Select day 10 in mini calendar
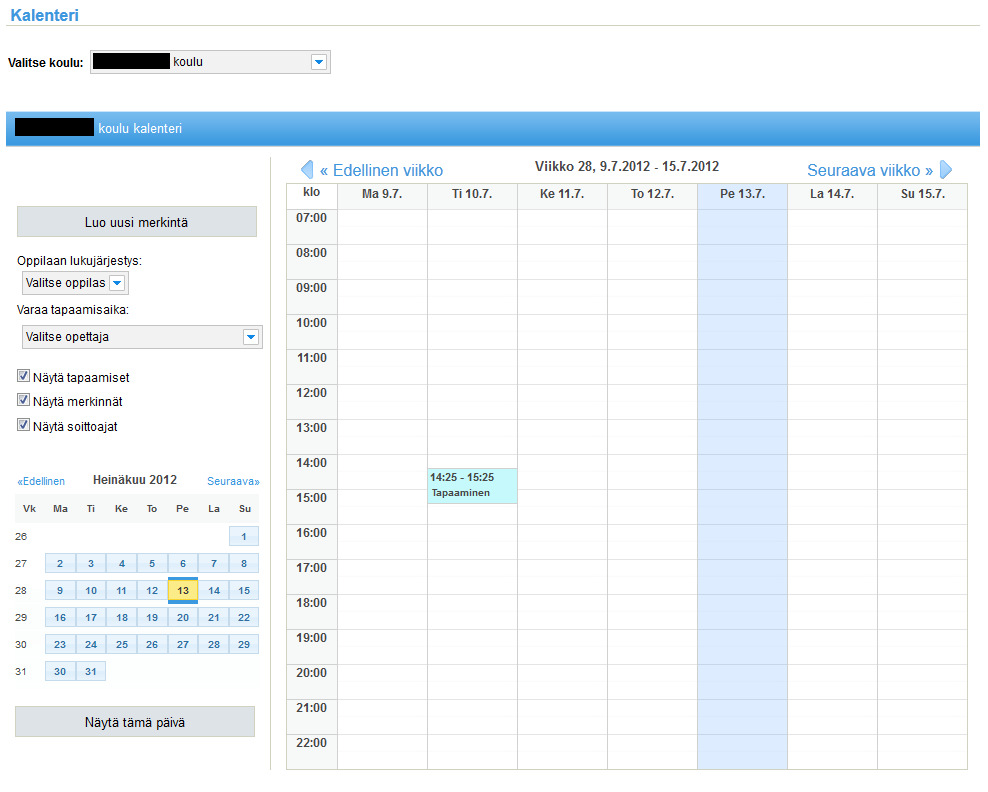 click(91, 590)
